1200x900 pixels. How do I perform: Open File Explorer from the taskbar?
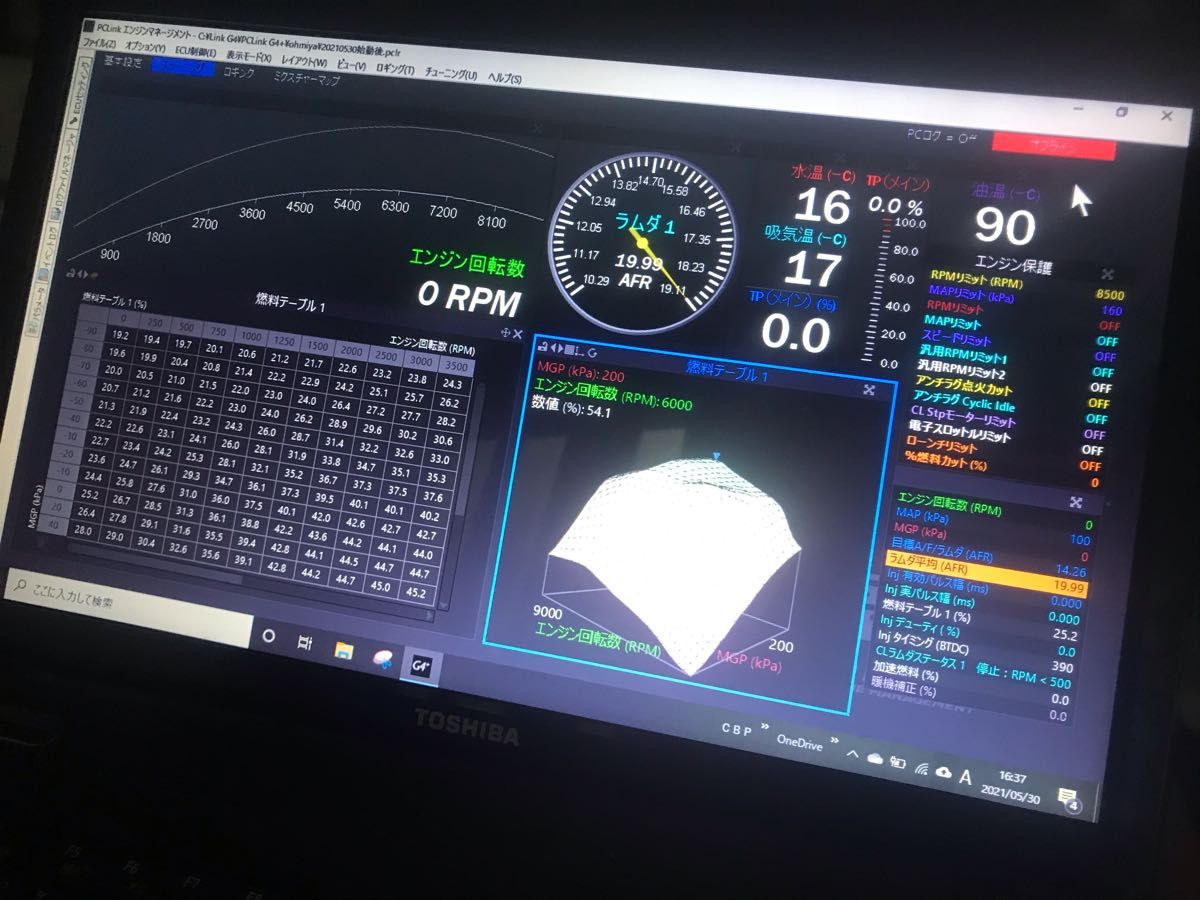coord(343,651)
